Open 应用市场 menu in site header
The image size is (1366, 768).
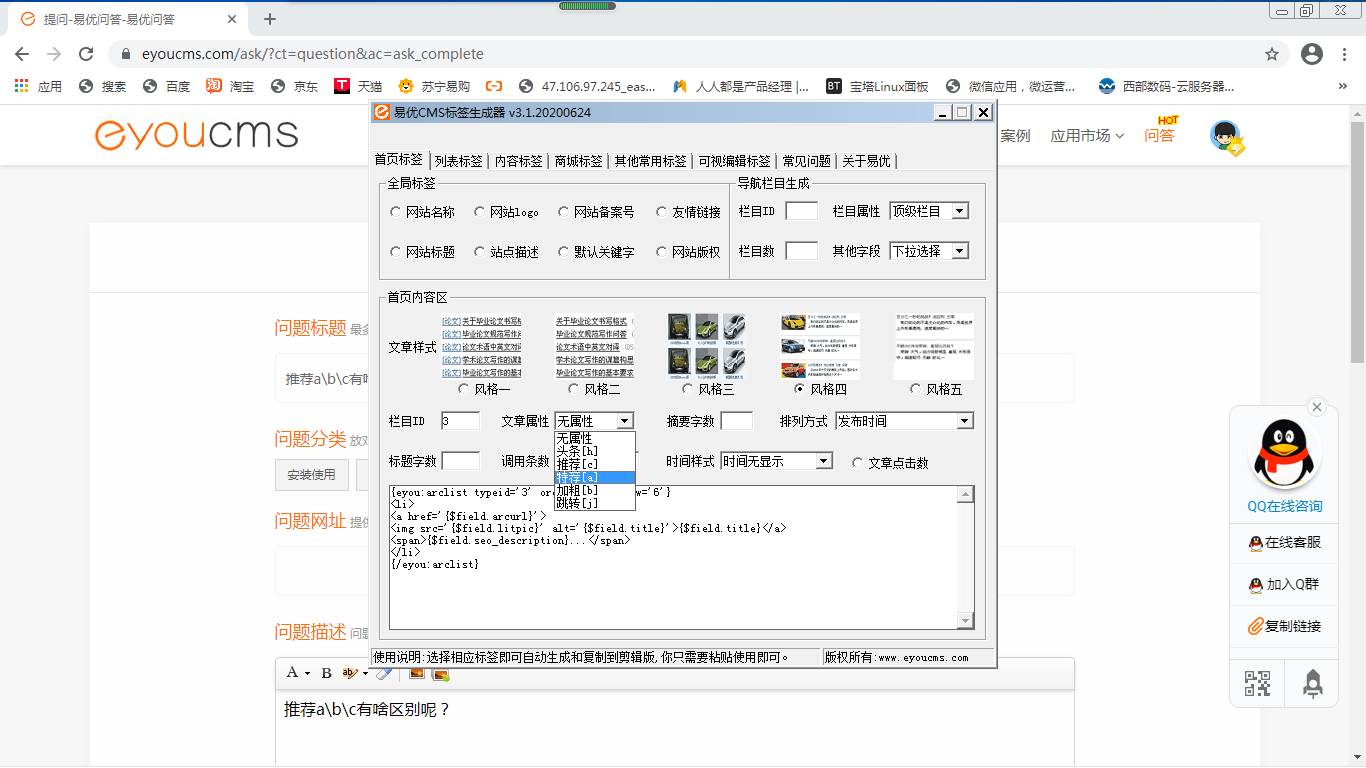[1087, 135]
